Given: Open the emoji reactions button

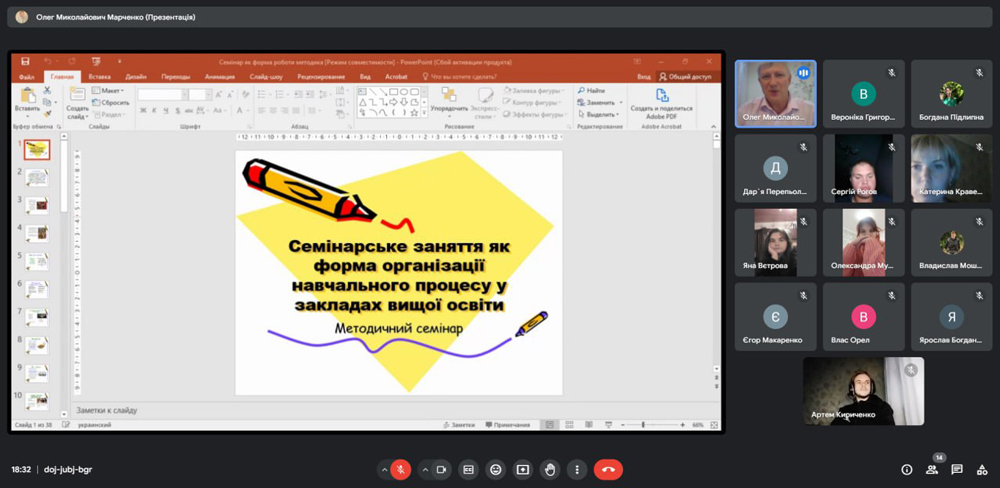Looking at the screenshot, I should pos(495,469).
